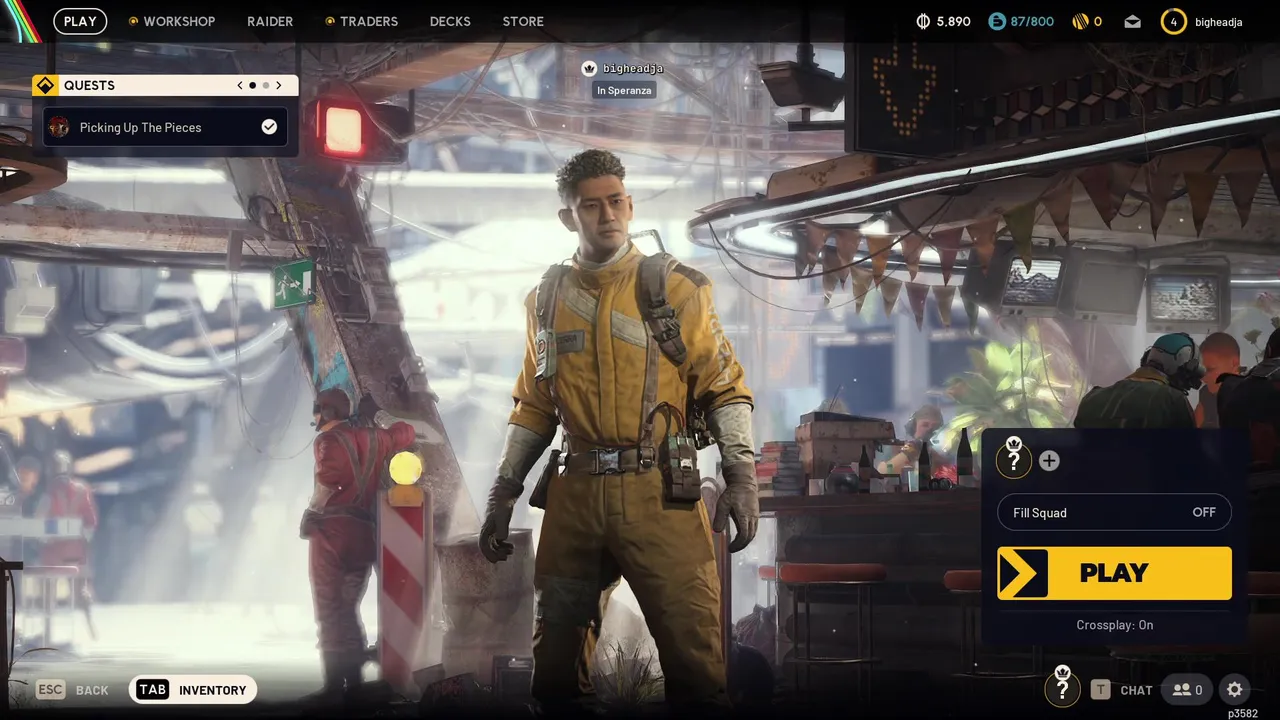Open the mail inbox icon

tap(1132, 21)
